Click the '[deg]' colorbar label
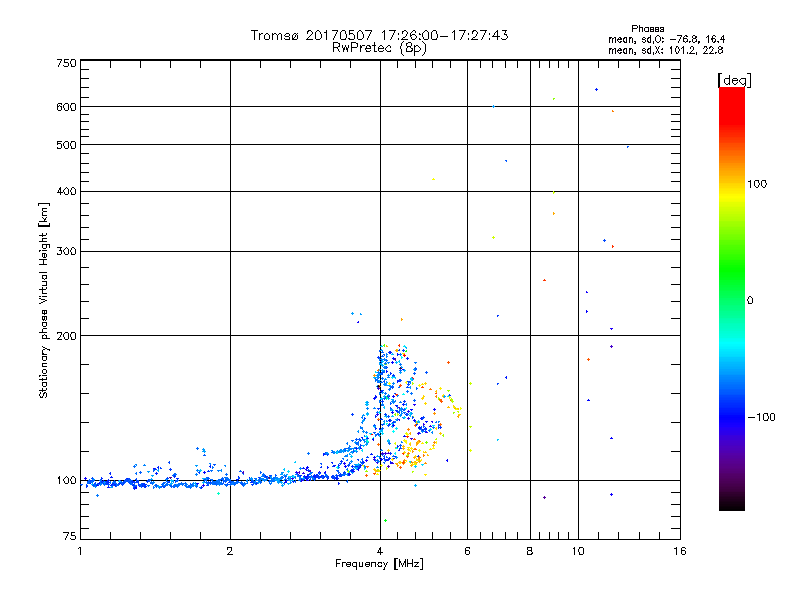800x600 pixels. (734, 80)
